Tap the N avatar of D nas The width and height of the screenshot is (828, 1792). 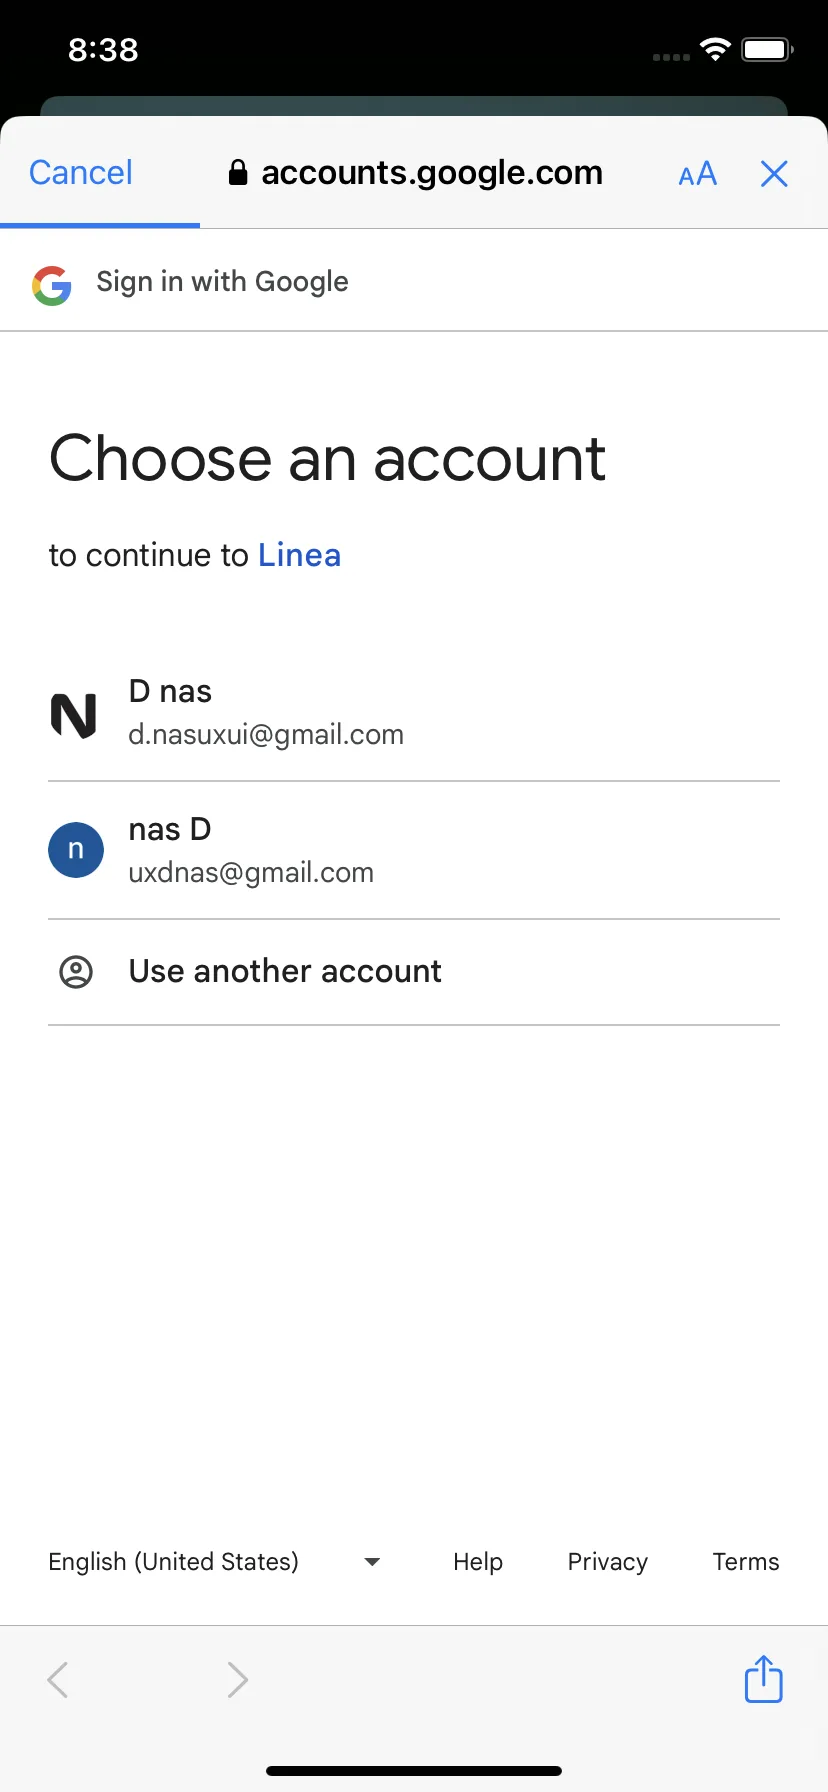(74, 716)
